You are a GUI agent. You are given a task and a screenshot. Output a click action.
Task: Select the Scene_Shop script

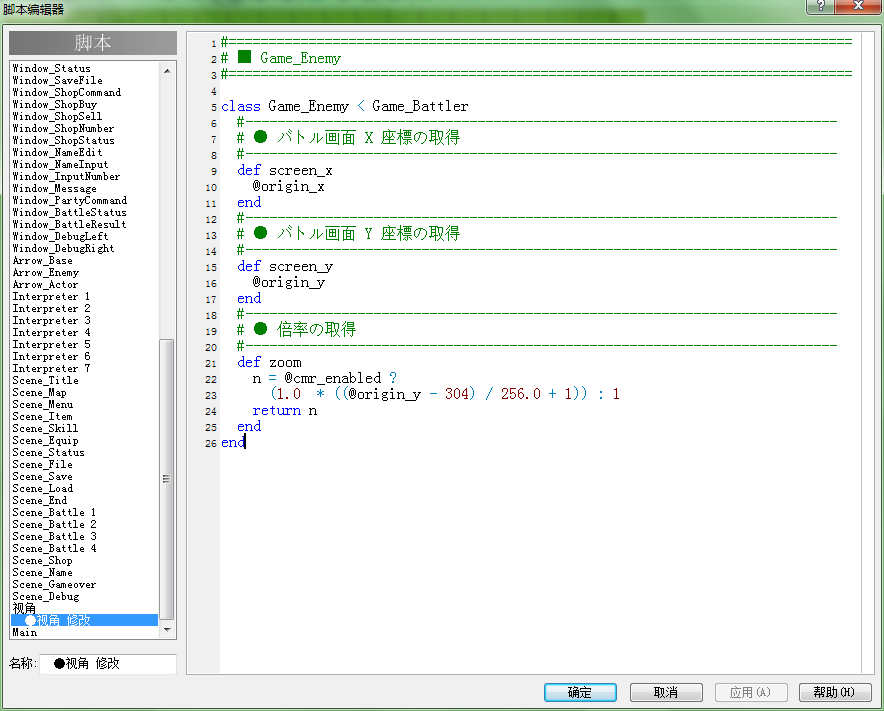click(x=42, y=560)
